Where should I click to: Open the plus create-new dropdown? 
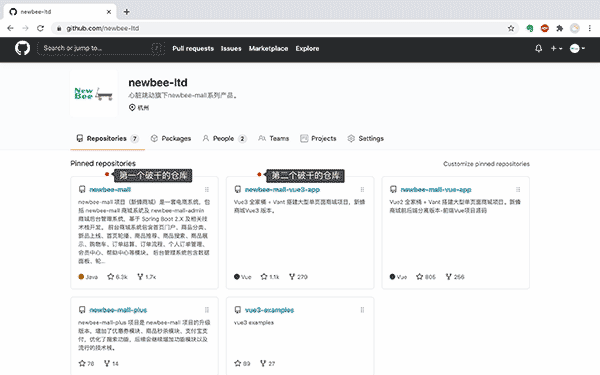556,49
